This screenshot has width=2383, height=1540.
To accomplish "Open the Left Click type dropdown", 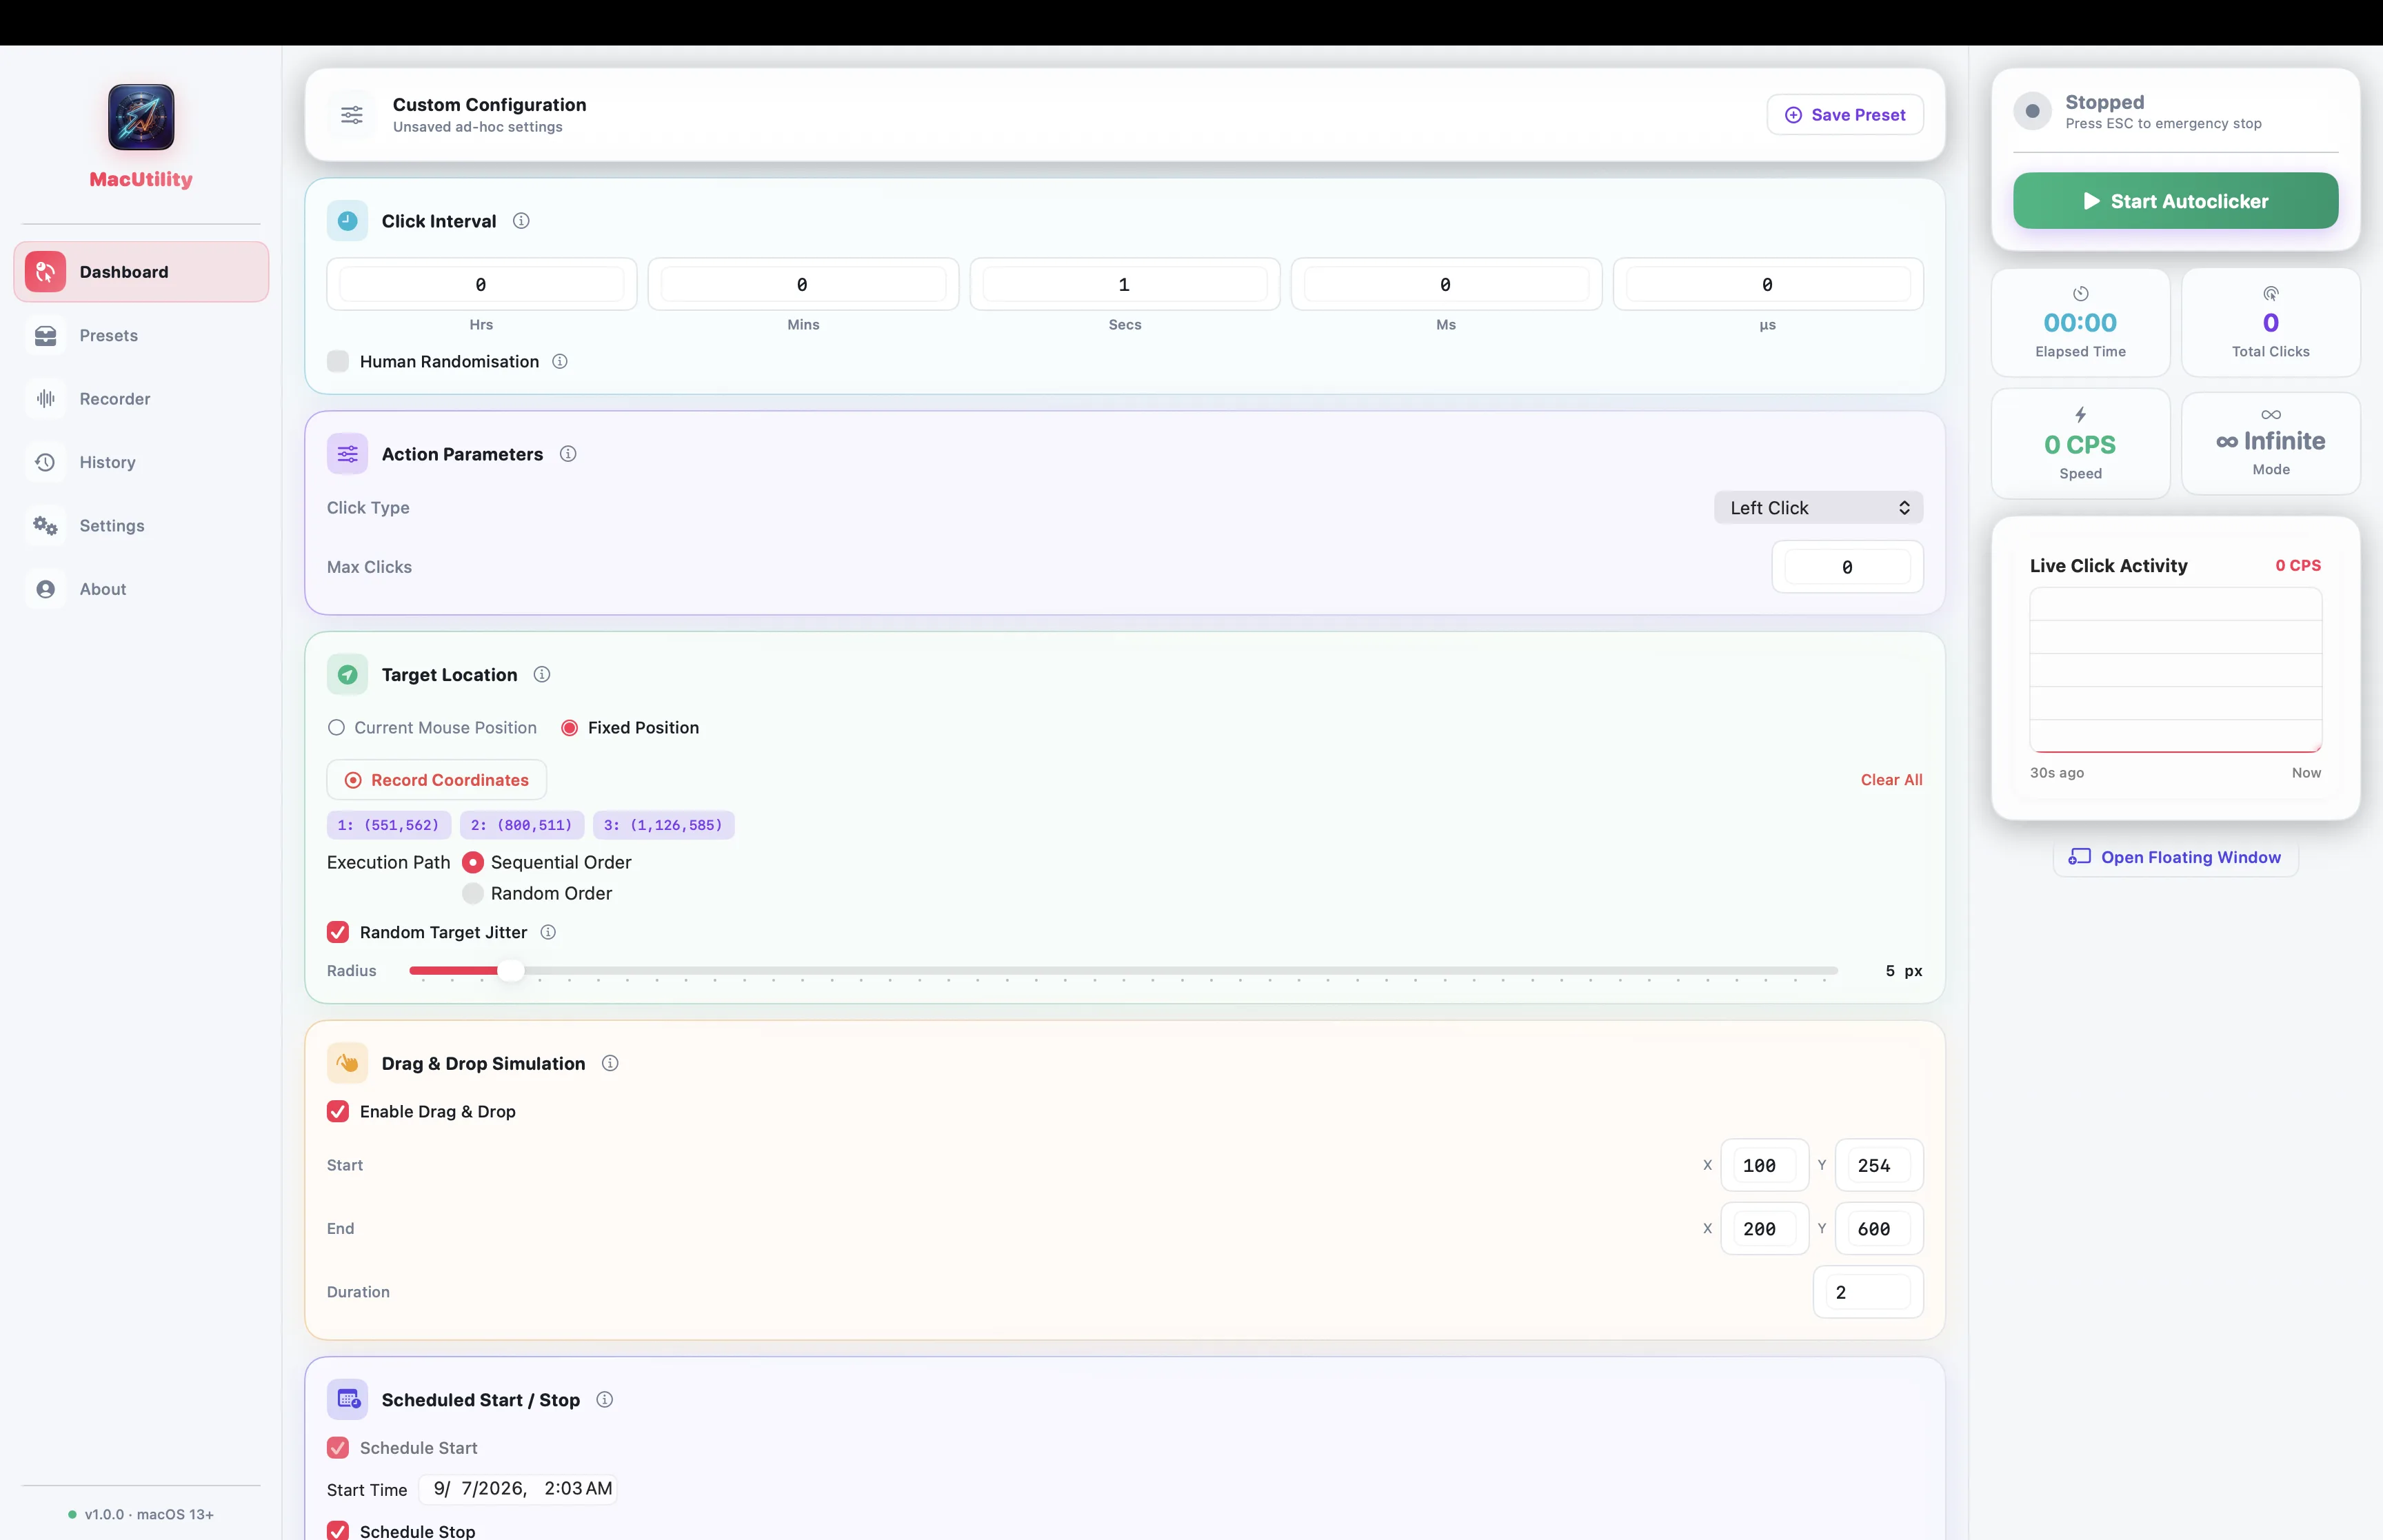I will pyautogui.click(x=1818, y=508).
